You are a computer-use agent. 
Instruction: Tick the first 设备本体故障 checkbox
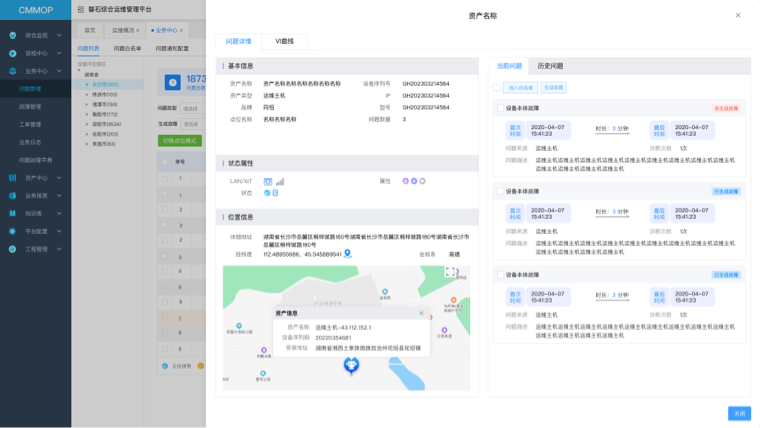[501, 108]
